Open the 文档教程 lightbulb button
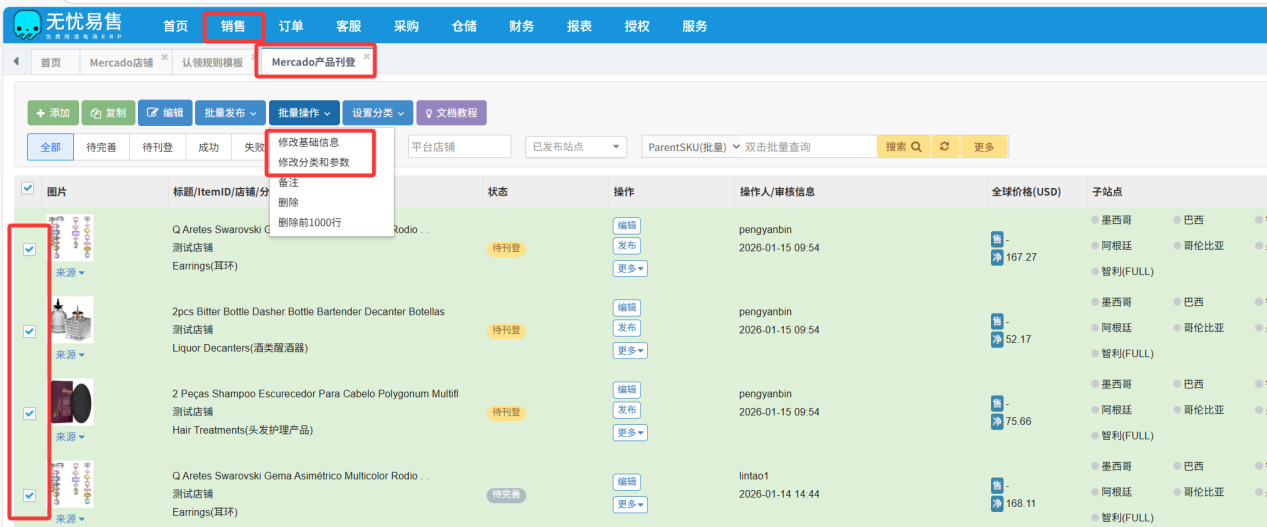 (451, 113)
